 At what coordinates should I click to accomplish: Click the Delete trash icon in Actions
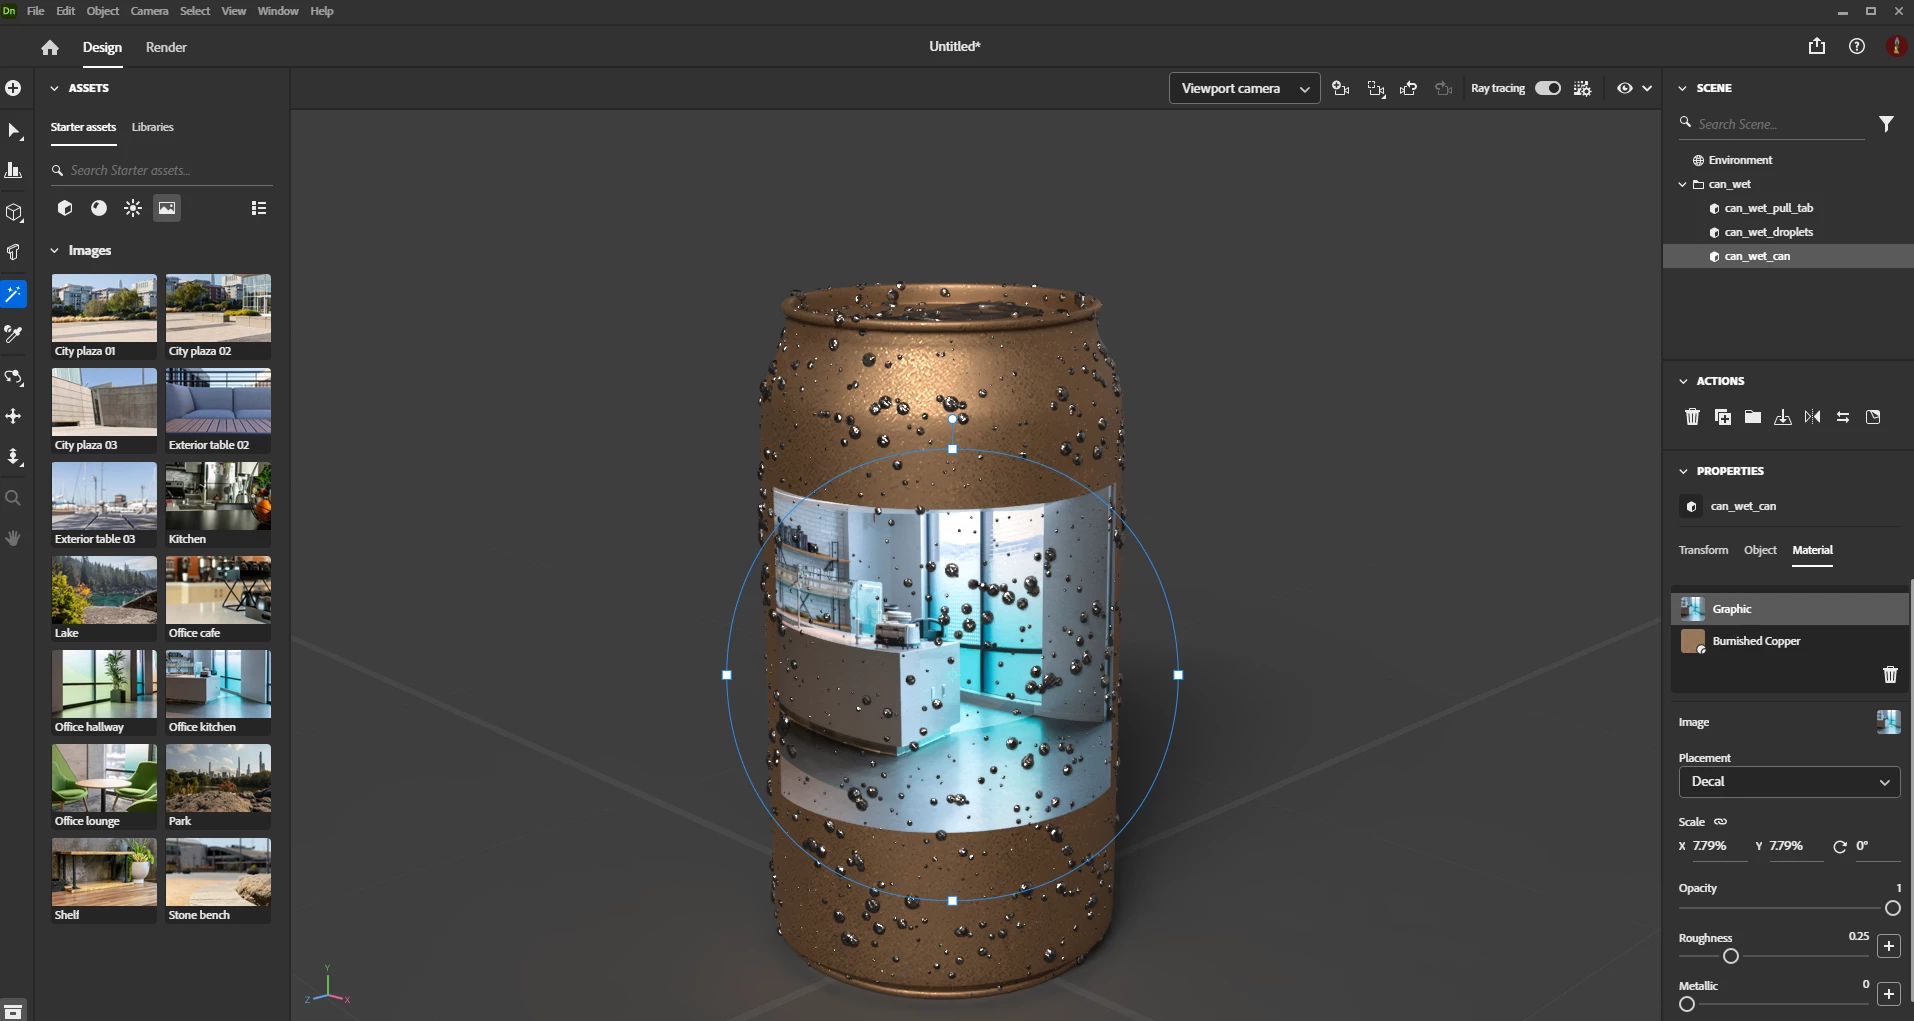(1692, 417)
